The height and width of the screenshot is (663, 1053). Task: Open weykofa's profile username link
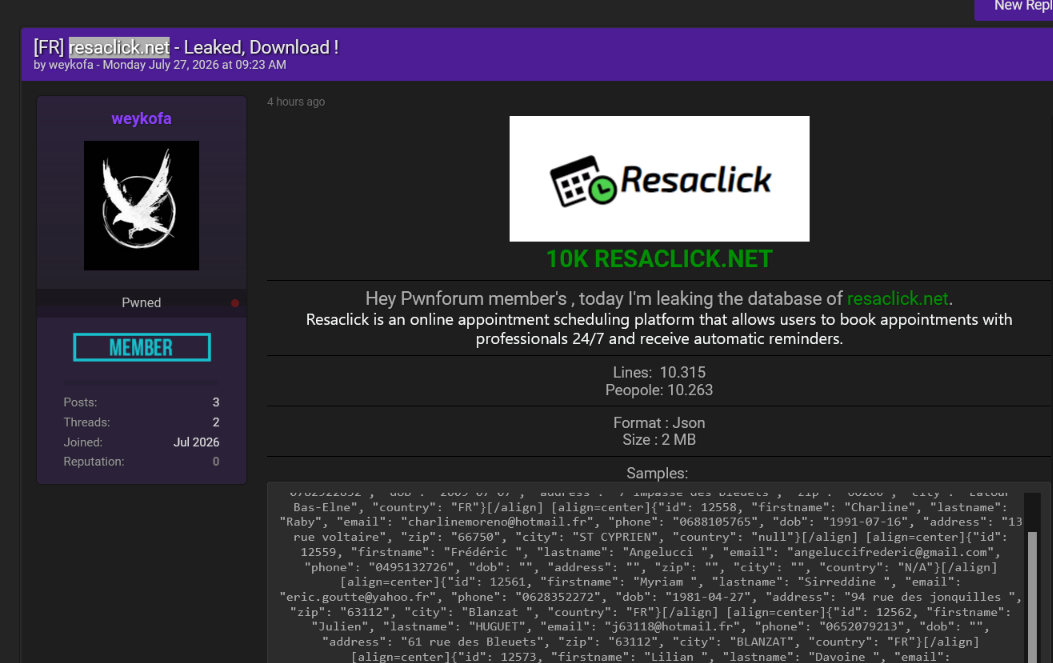coord(141,119)
